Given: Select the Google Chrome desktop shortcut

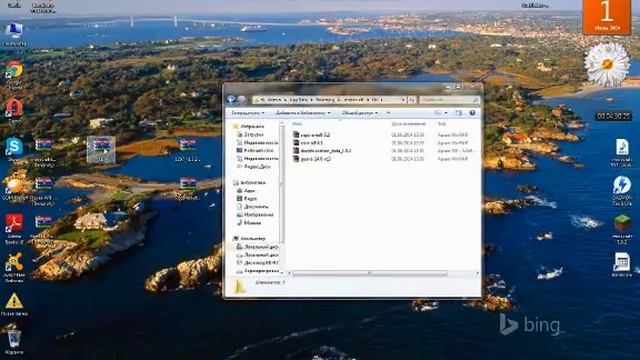Looking at the screenshot, I should tap(14, 75).
